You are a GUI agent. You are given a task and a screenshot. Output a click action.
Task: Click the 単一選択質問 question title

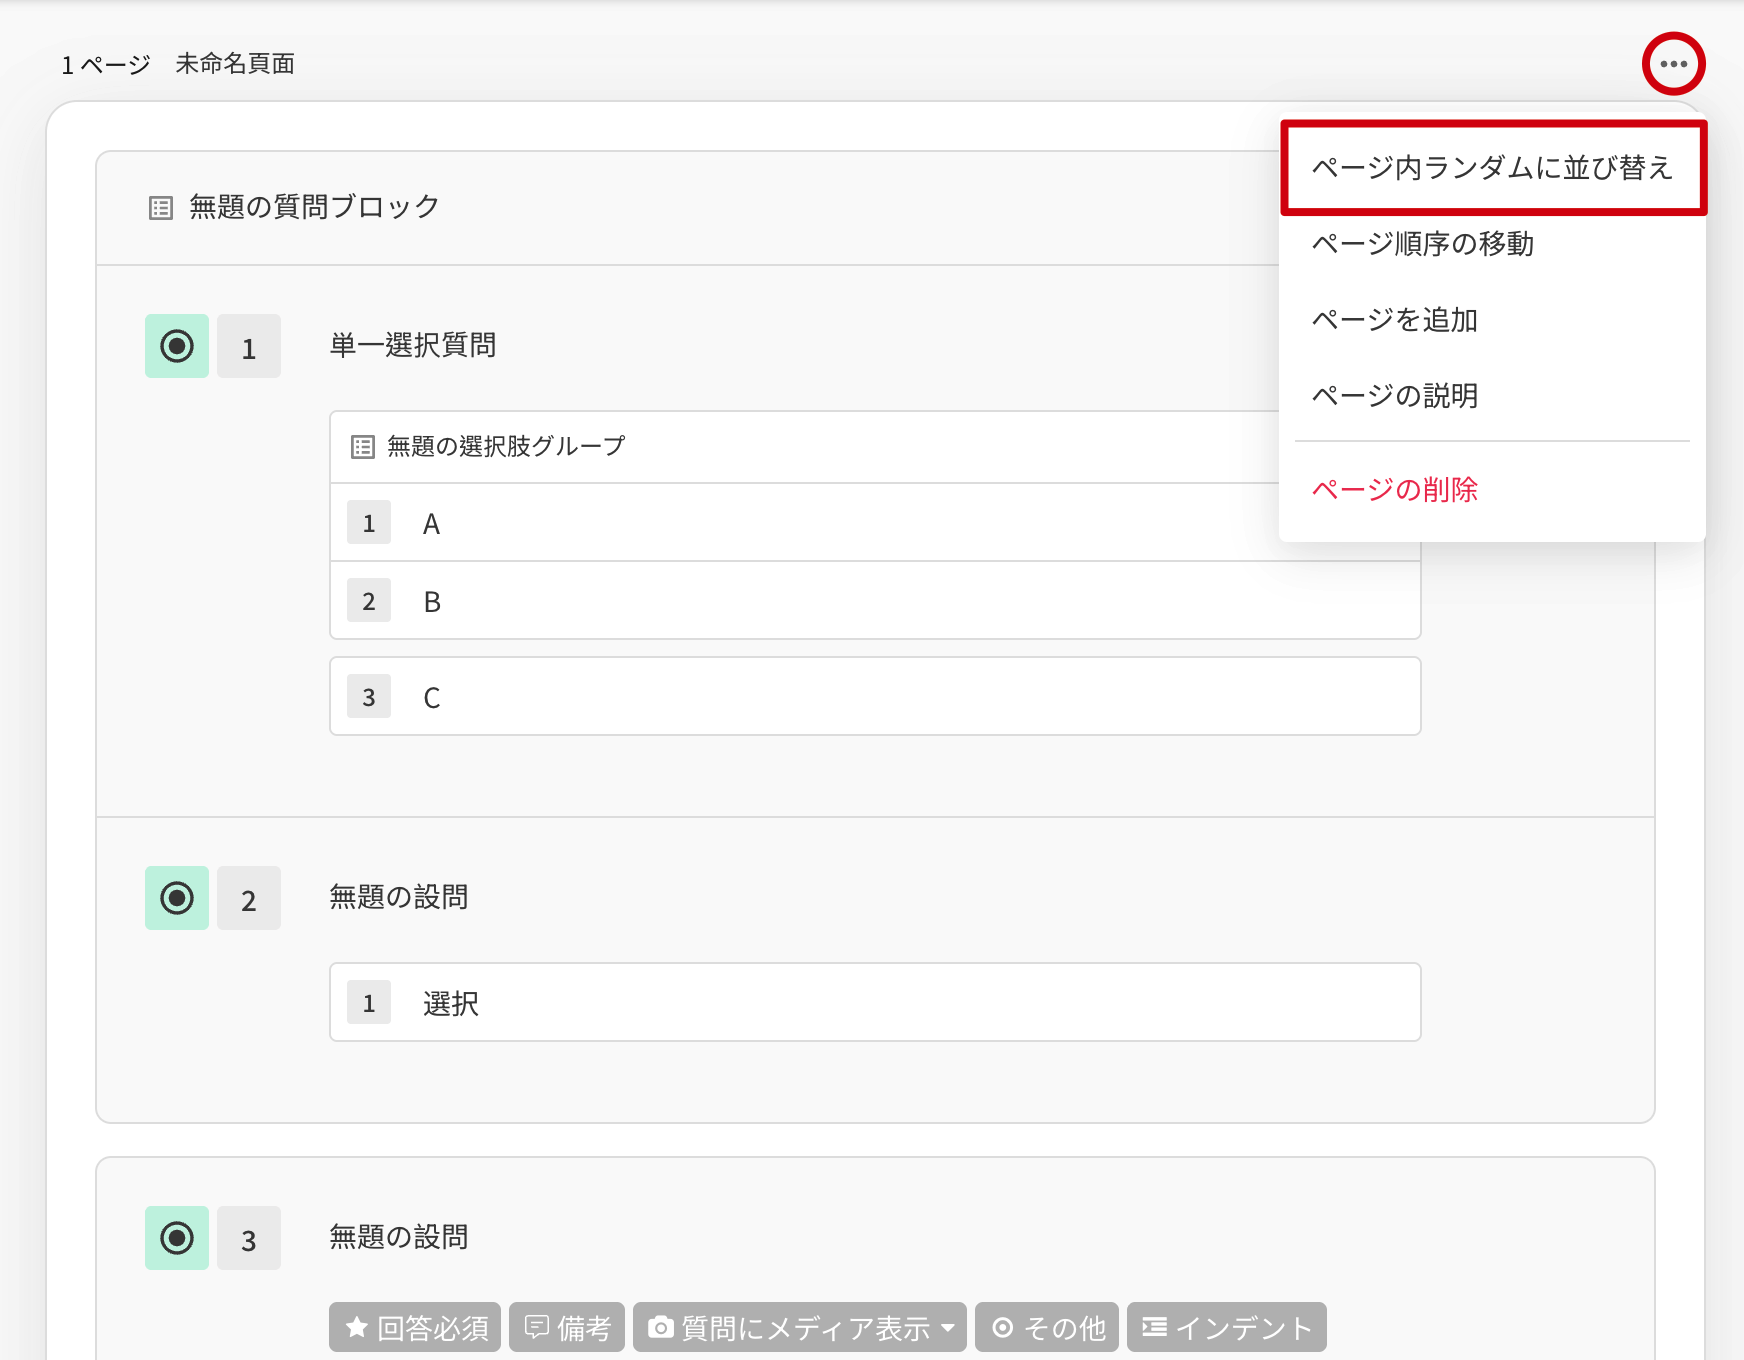[413, 346]
